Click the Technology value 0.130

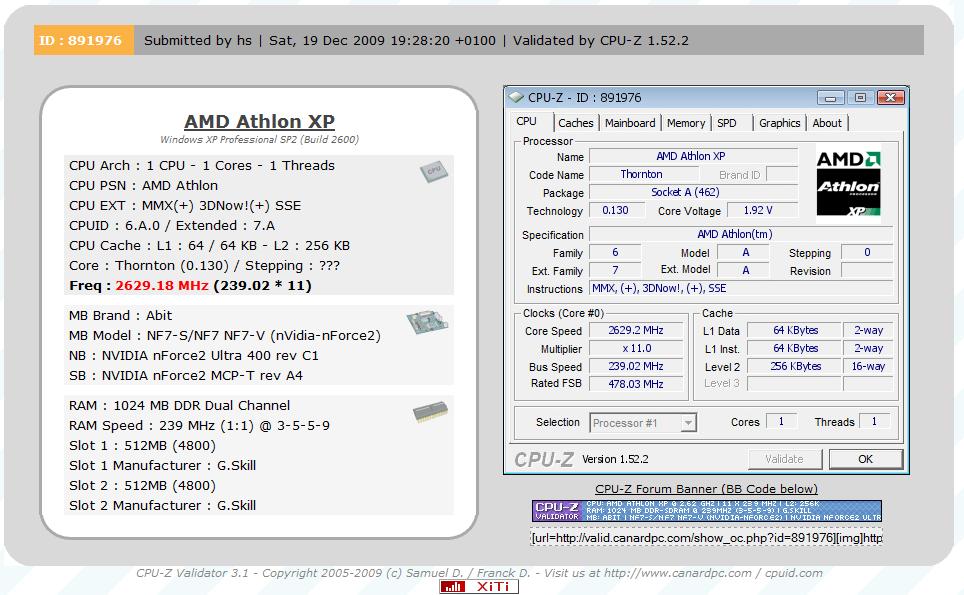point(615,210)
